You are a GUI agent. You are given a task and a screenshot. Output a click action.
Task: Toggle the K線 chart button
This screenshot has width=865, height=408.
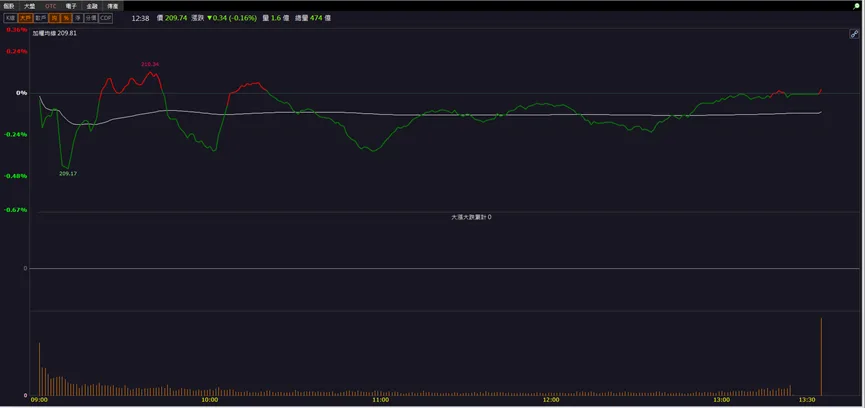10,18
